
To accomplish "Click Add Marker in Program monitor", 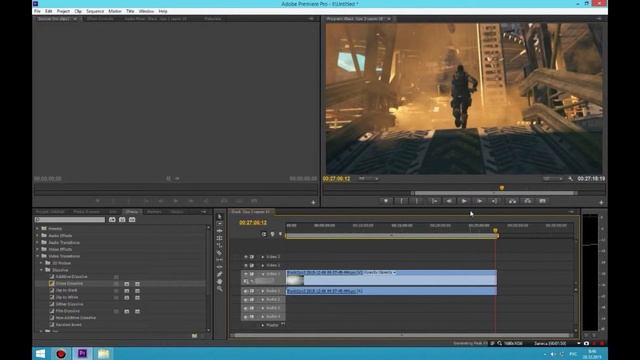I will (x=386, y=201).
